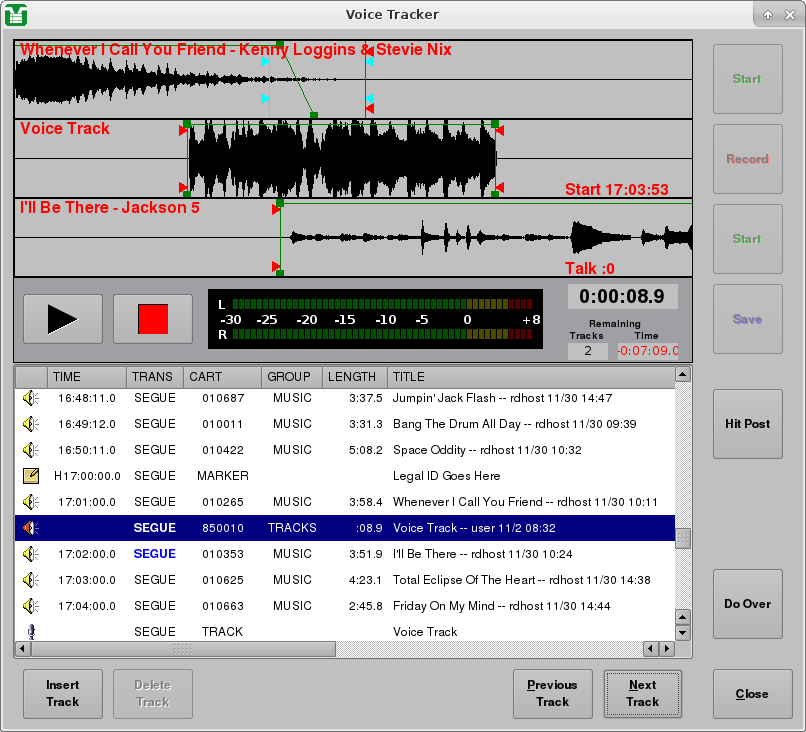Click the speaker icon beside Jumpin' Jack Flash
The width and height of the screenshot is (806, 732).
pos(30,397)
